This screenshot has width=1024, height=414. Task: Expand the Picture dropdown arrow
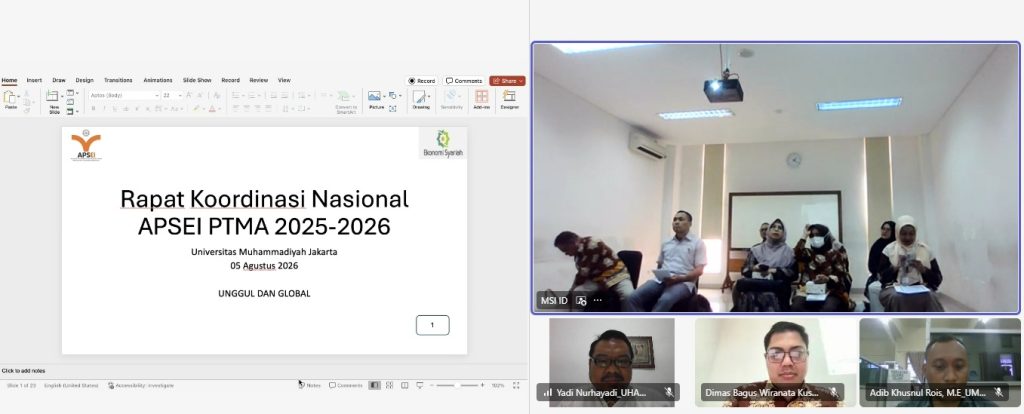click(x=384, y=96)
